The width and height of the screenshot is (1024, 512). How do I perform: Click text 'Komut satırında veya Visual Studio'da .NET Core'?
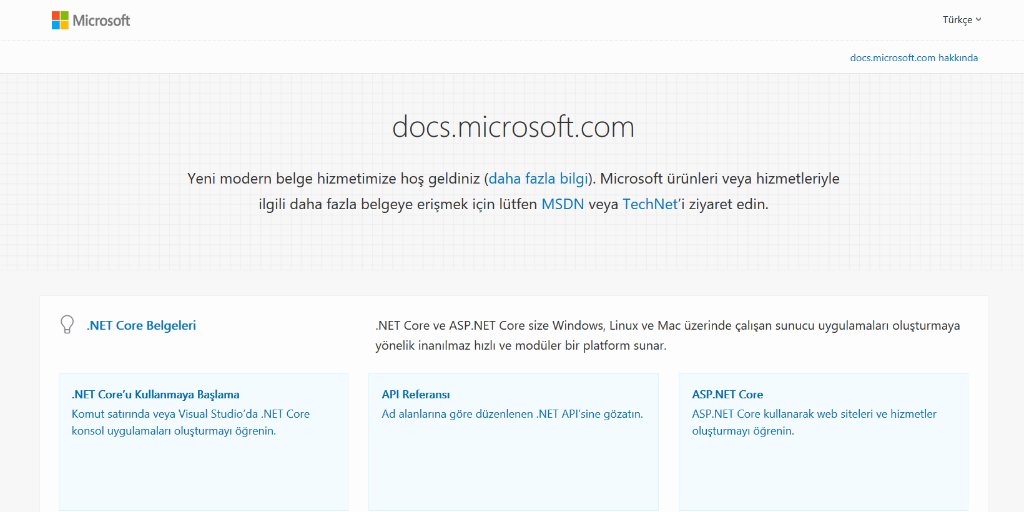(190, 414)
